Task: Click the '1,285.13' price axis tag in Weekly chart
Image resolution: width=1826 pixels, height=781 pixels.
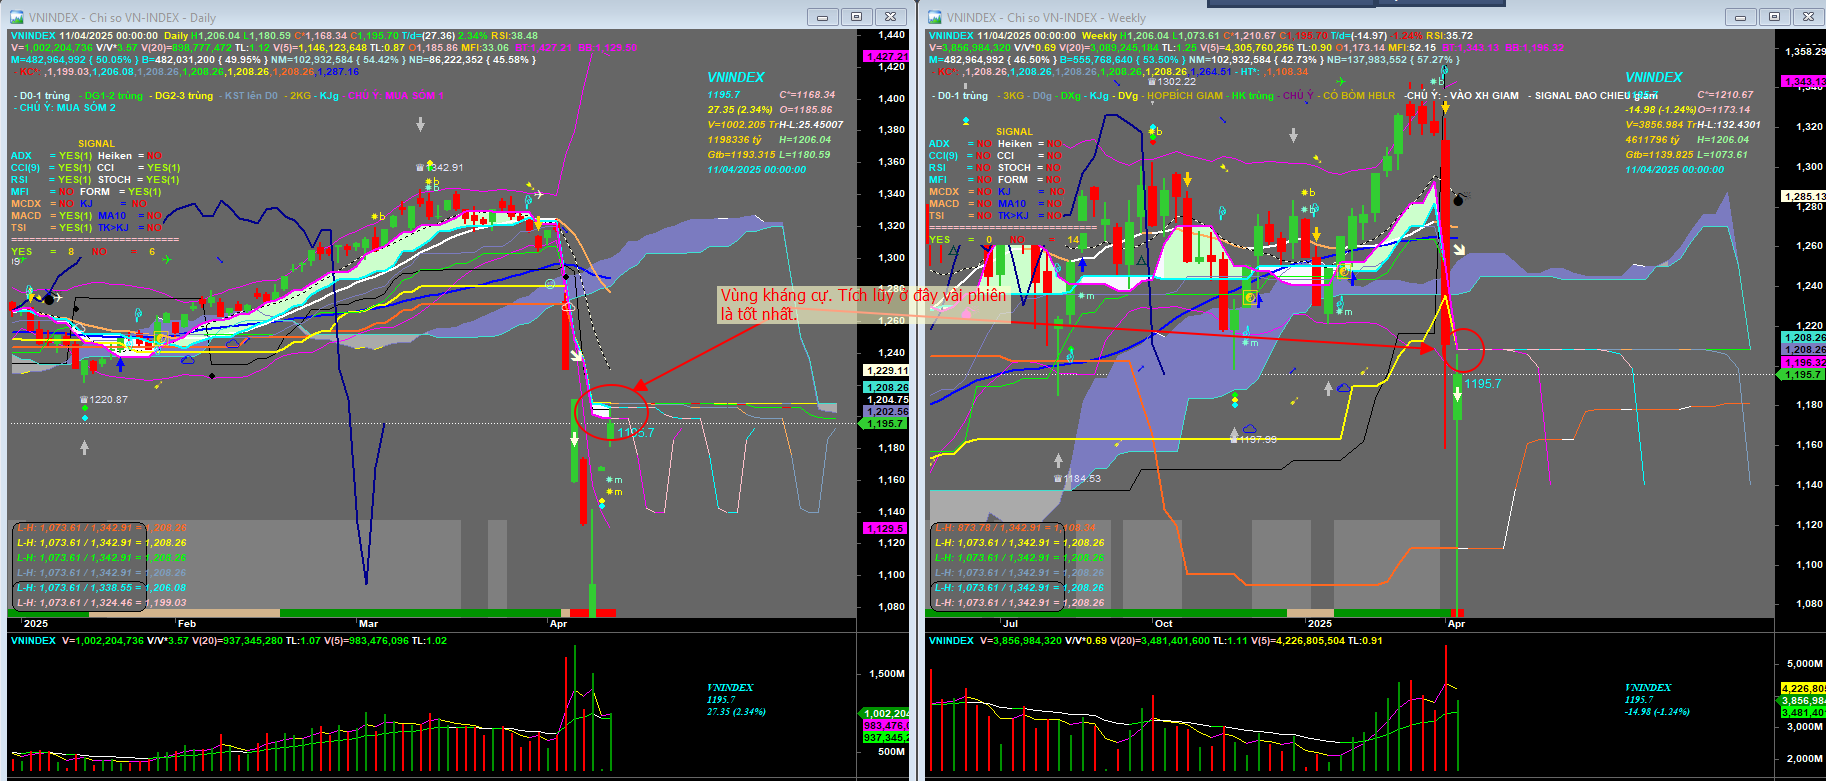Action: (1804, 197)
